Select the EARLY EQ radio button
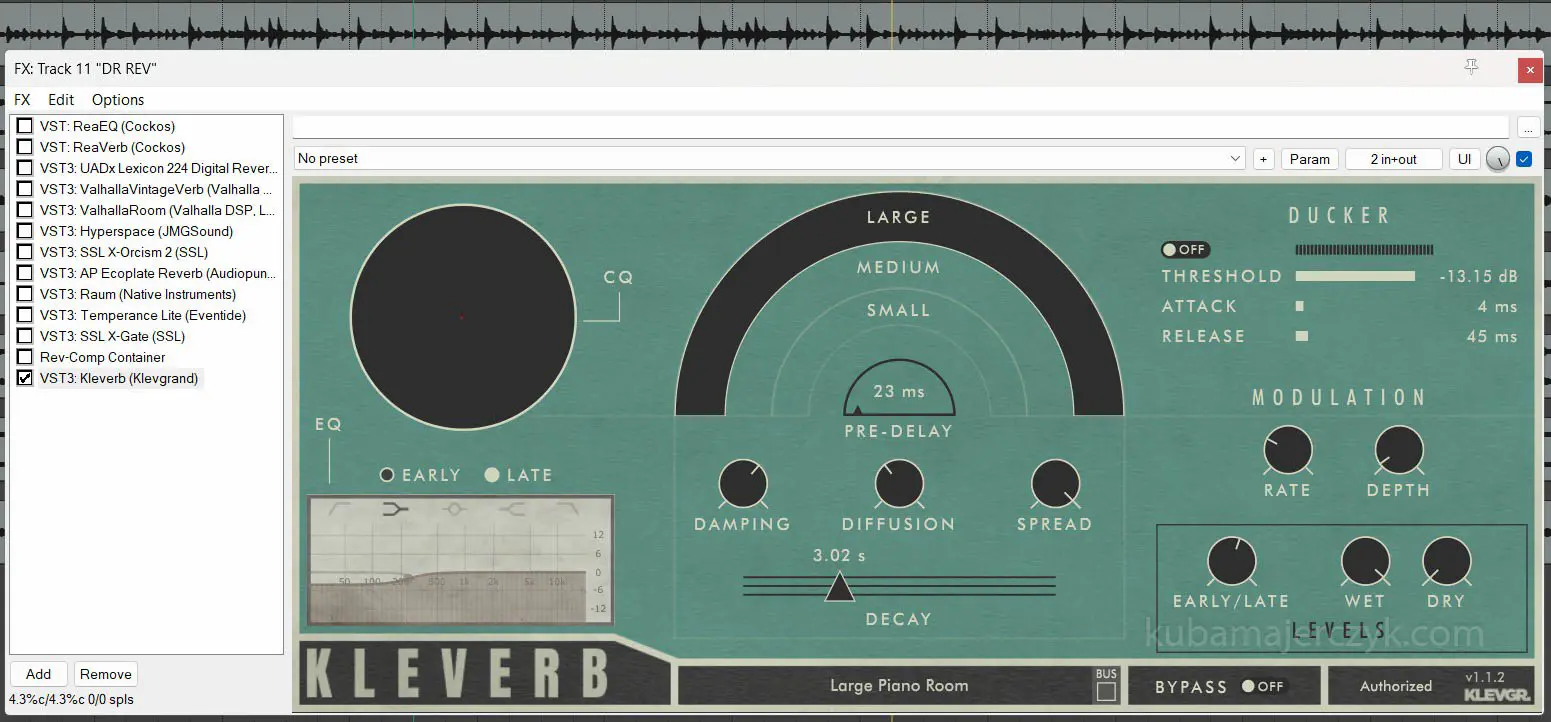Viewport: 1551px width, 722px height. 387,475
